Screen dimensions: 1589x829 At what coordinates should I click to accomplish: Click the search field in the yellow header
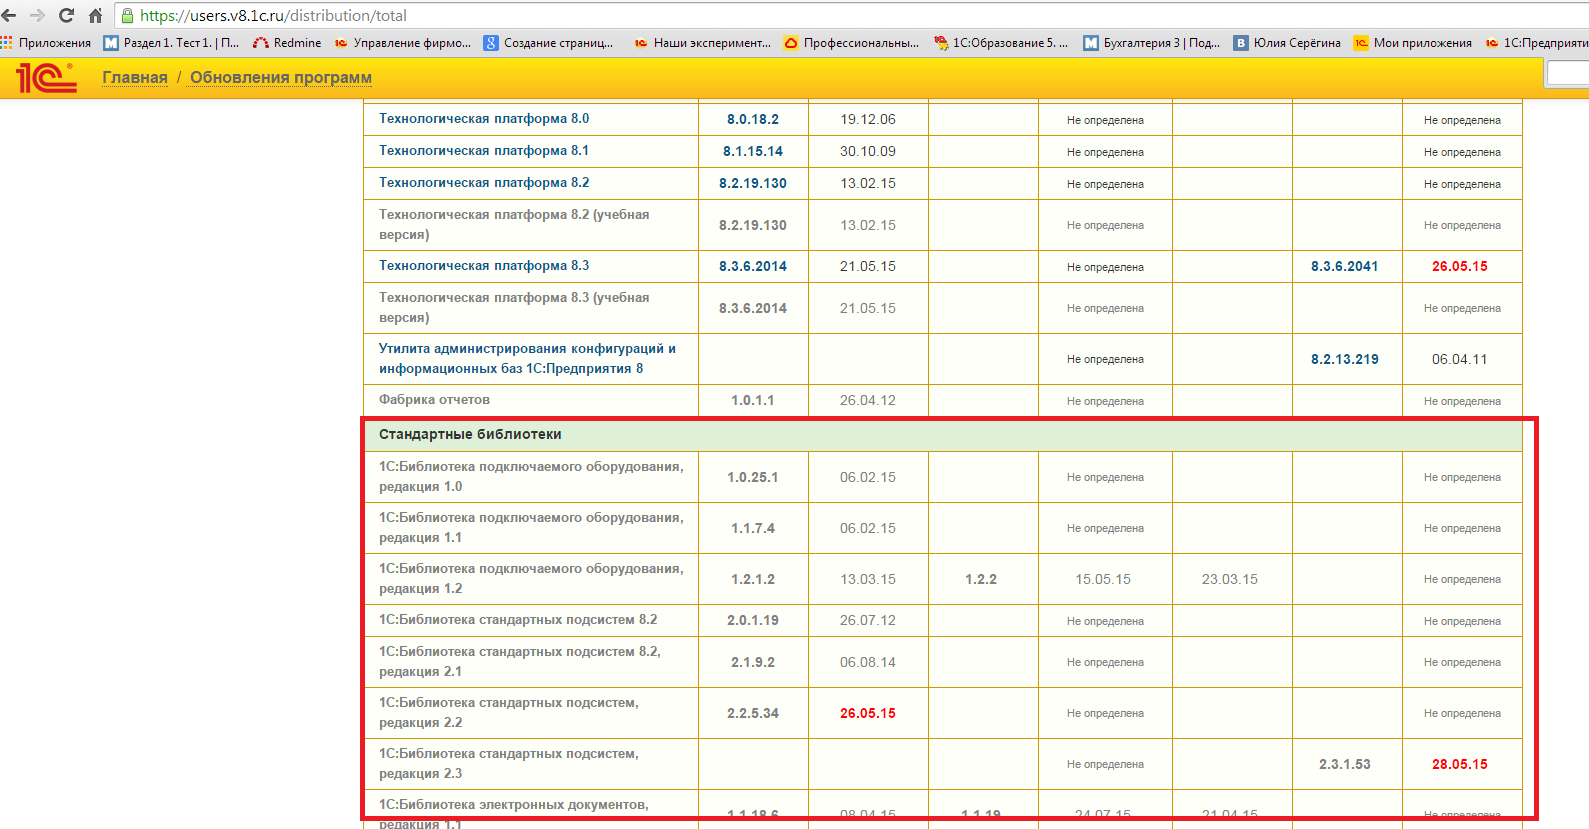(1568, 74)
